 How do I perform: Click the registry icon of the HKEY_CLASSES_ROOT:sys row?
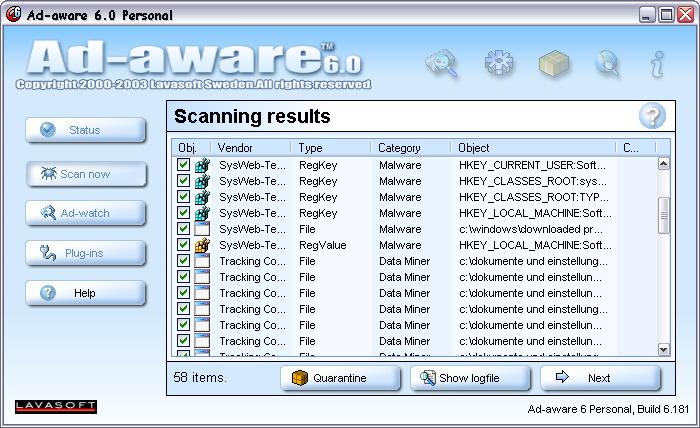tap(202, 181)
